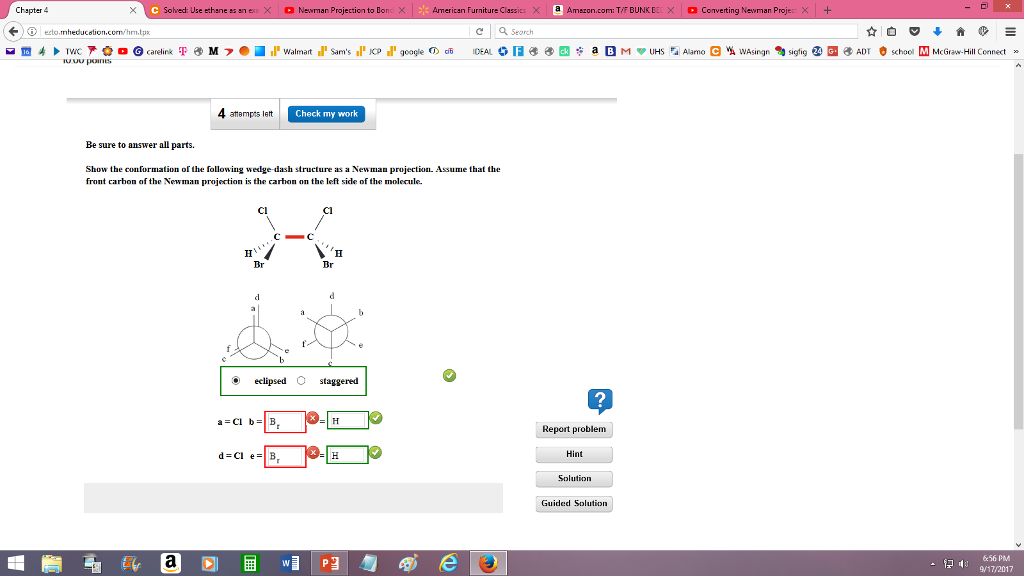Click the Guided Solution button
The height and width of the screenshot is (576, 1024).
(x=573, y=503)
